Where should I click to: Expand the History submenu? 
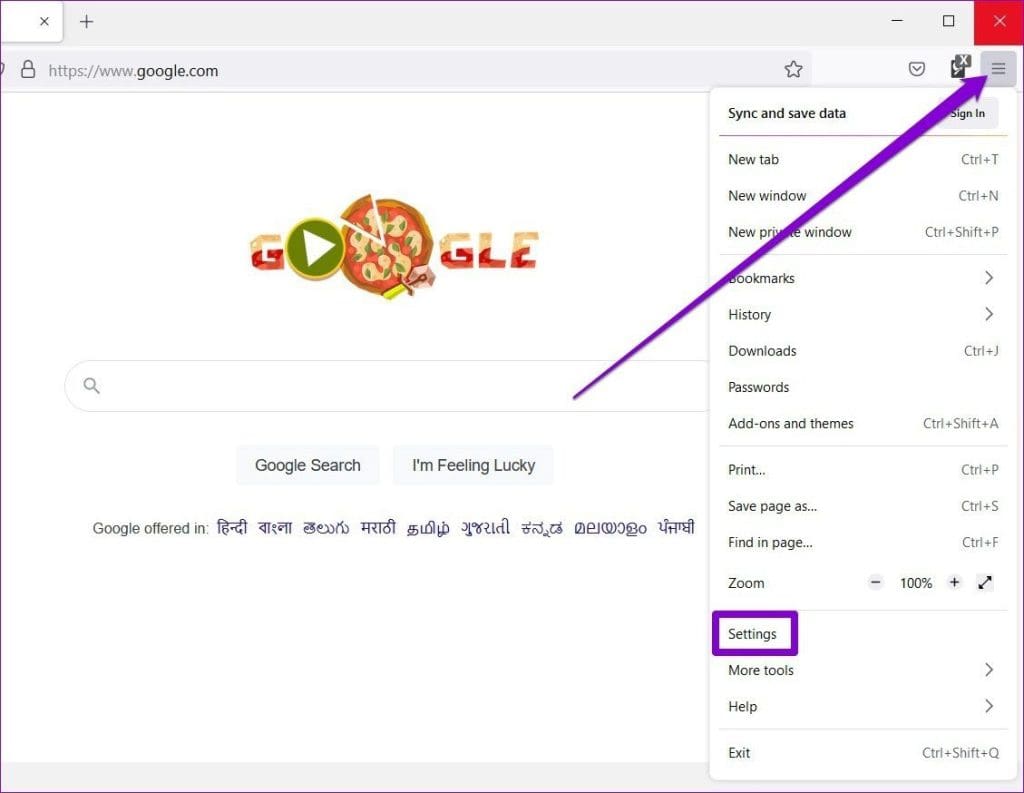(x=988, y=314)
